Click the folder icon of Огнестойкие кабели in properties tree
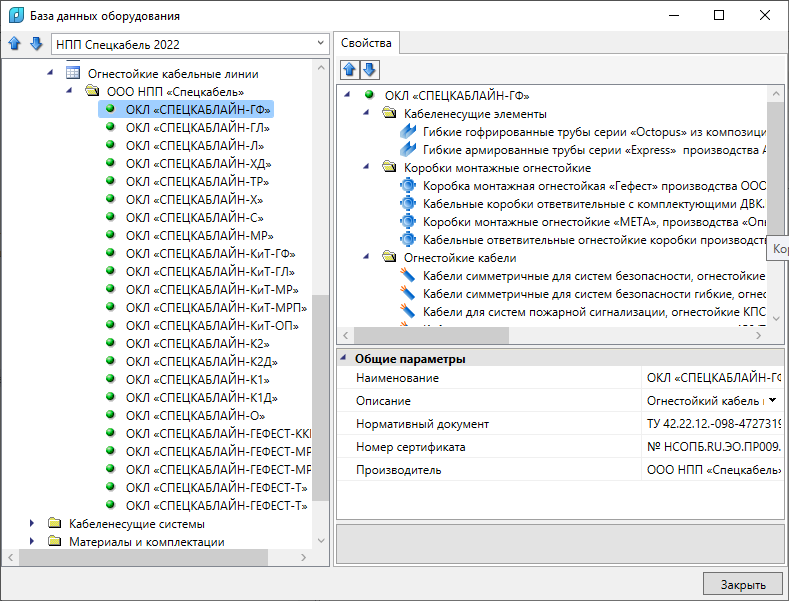This screenshot has height=601, width=789. pos(389,257)
